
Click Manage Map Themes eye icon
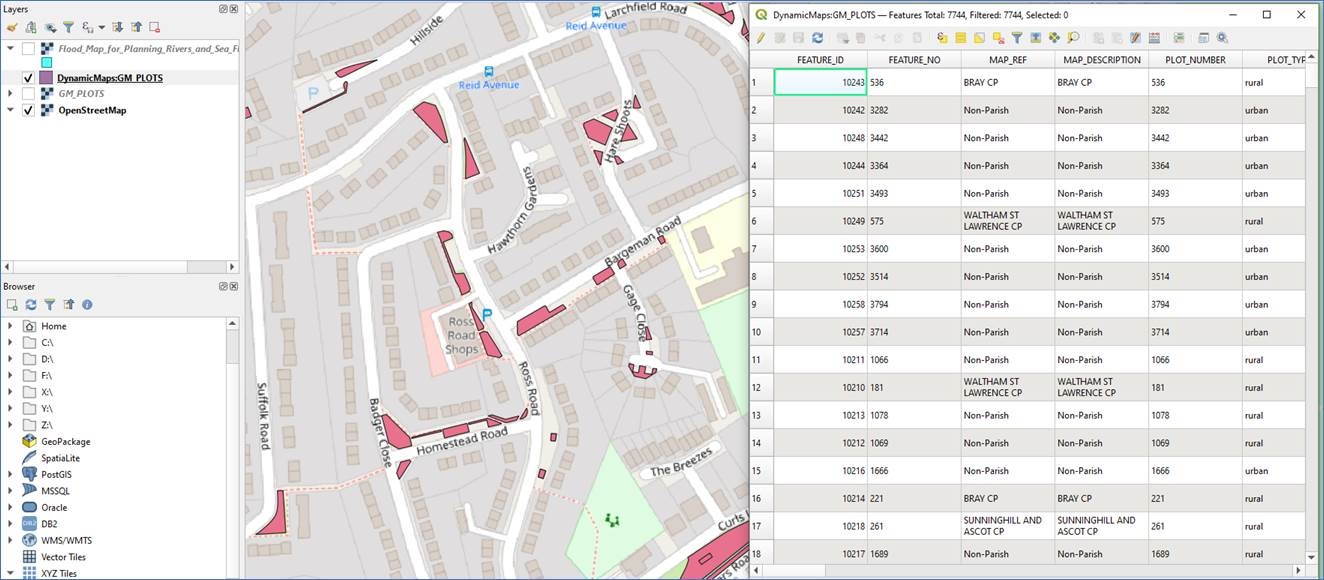point(51,28)
